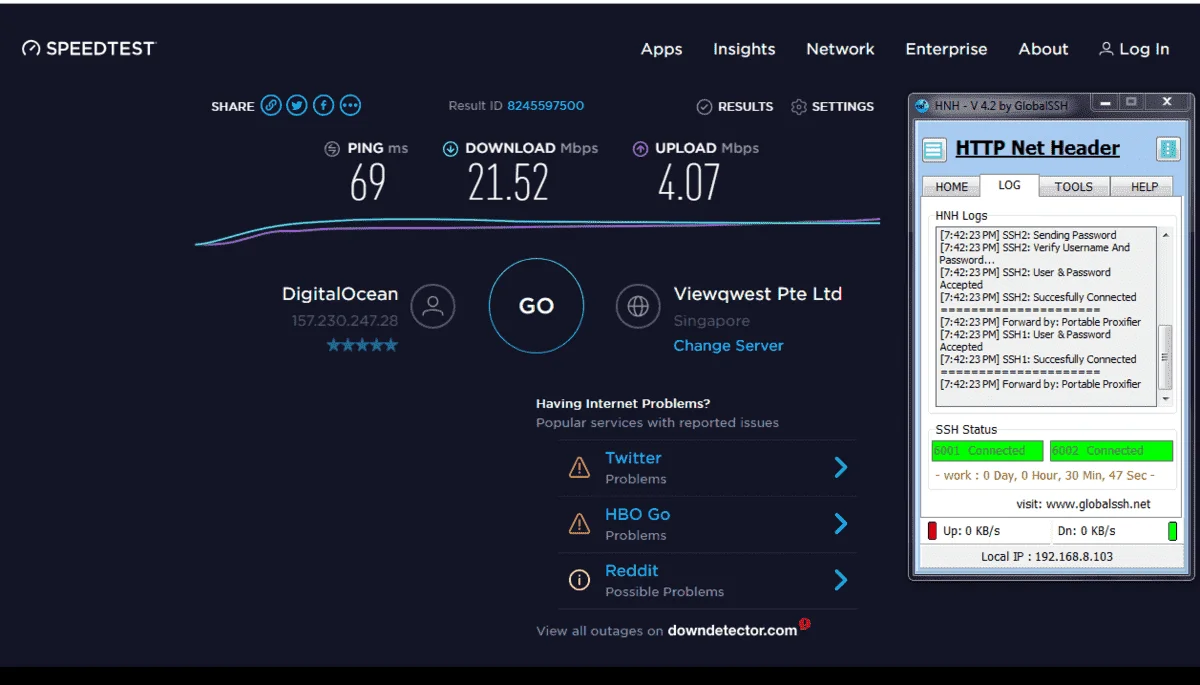Click the HBO Go warning triangle icon
The image size is (1200, 685).
tap(579, 523)
